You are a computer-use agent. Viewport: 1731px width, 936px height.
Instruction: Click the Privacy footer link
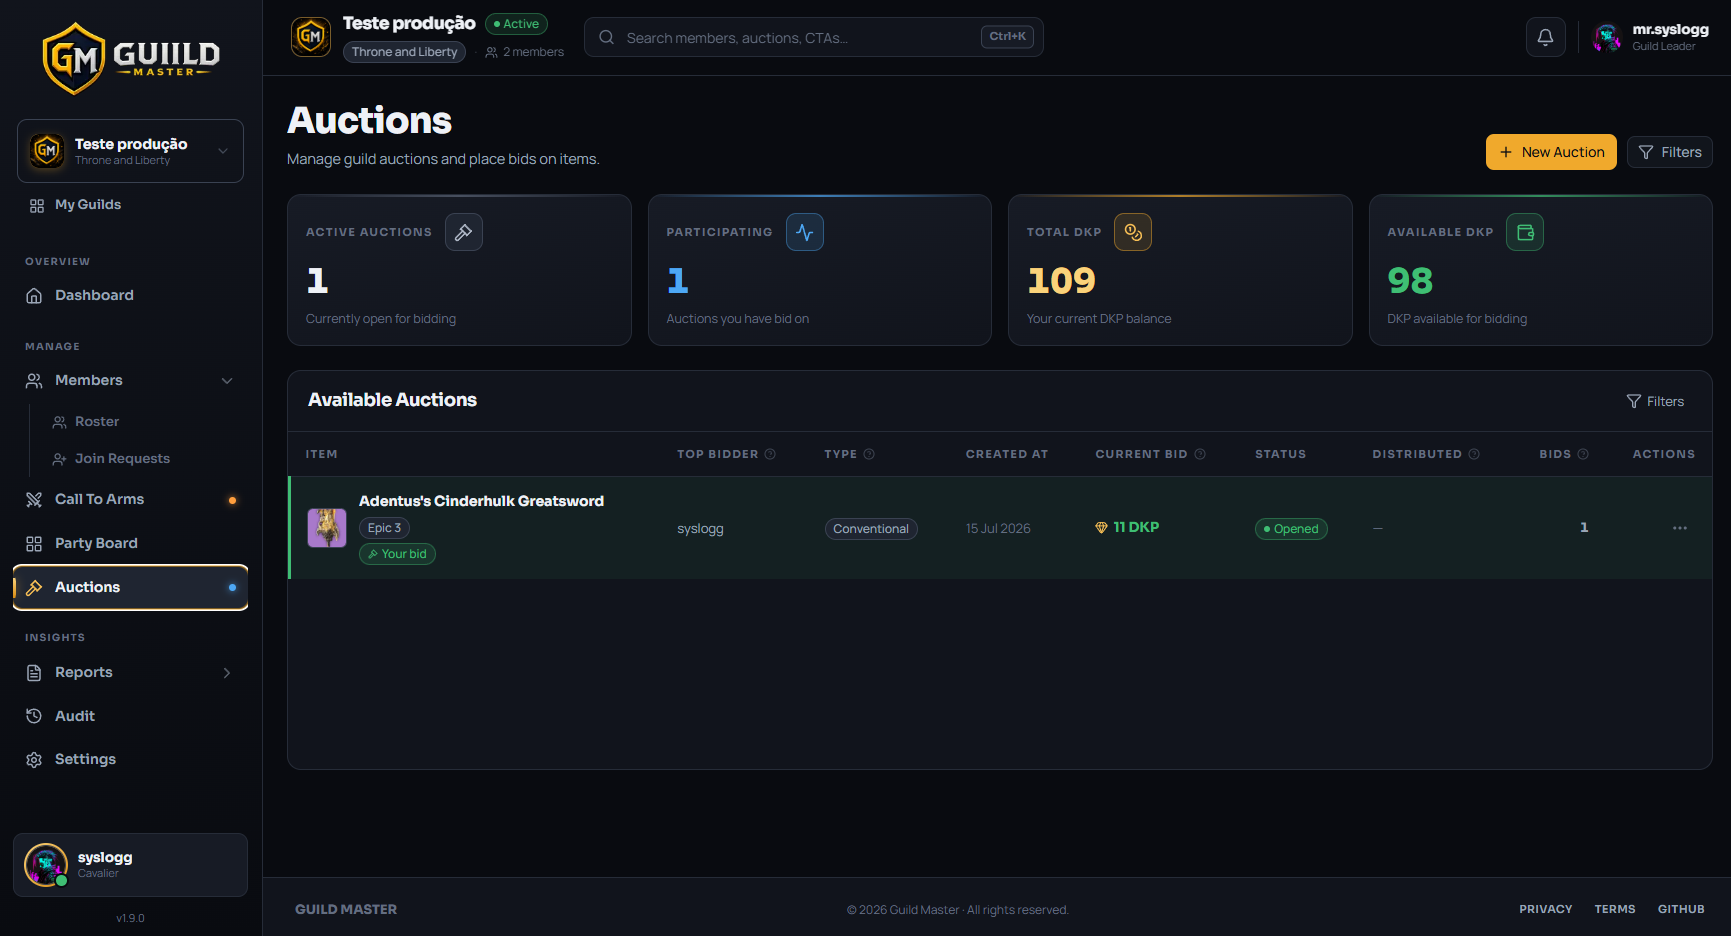point(1546,909)
